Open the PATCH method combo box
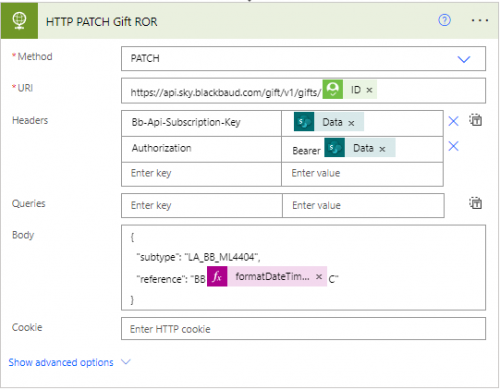Screen dimensions: 500x390 [303, 59]
